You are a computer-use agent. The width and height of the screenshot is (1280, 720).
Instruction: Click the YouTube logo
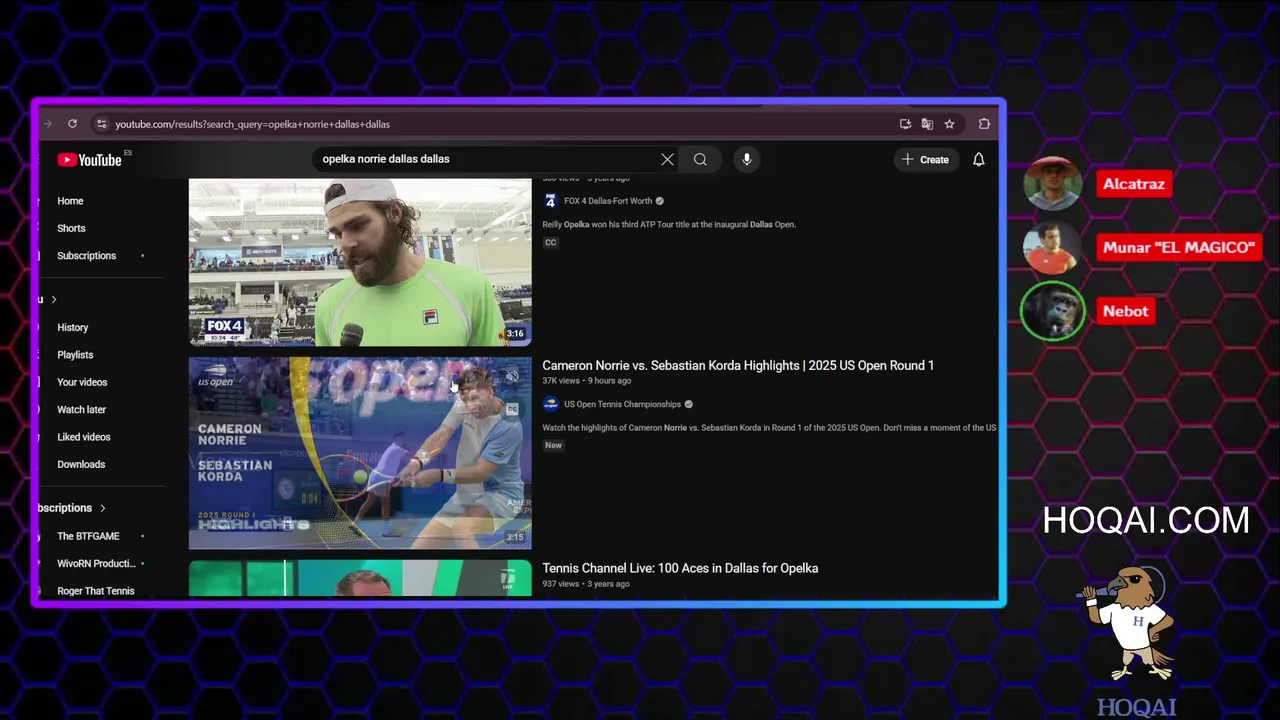coord(90,160)
